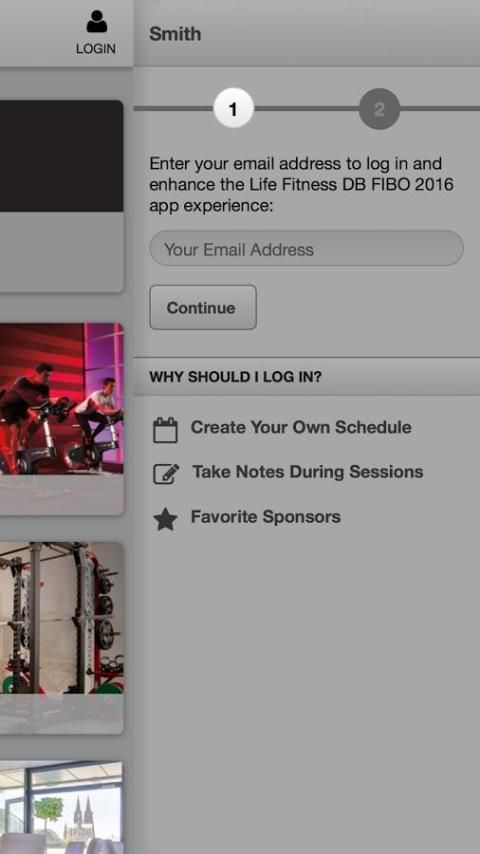The image size is (480, 854).
Task: Click the pencil note icon
Action: click(x=166, y=474)
